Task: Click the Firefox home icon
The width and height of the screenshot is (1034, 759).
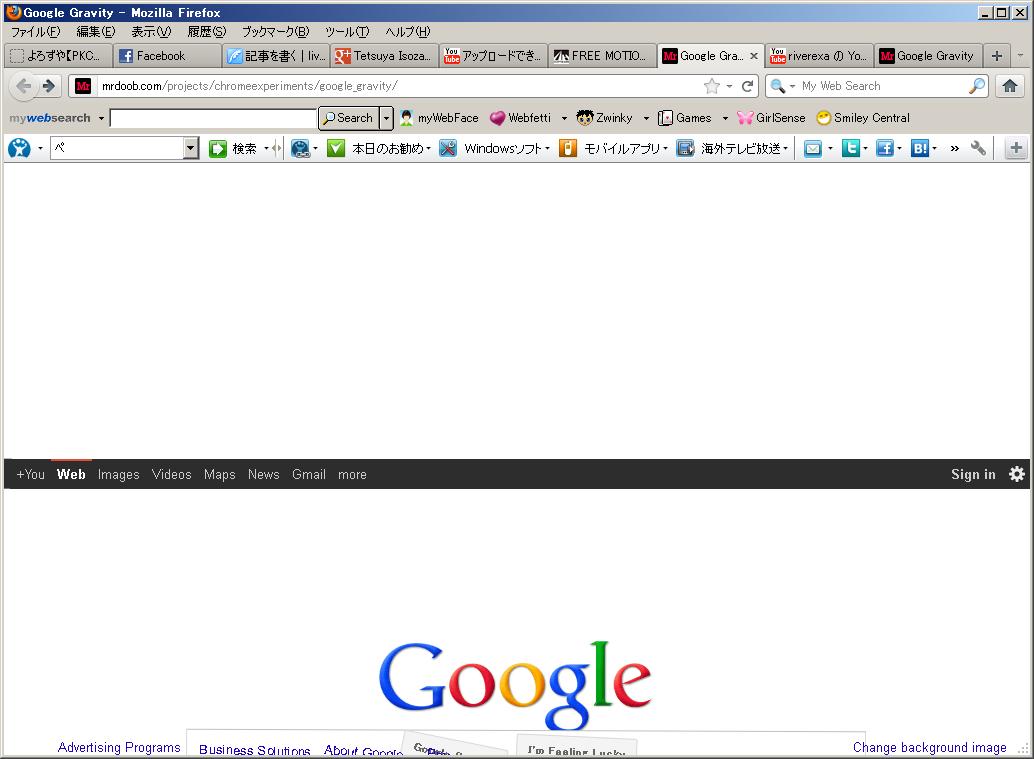Action: point(1010,86)
